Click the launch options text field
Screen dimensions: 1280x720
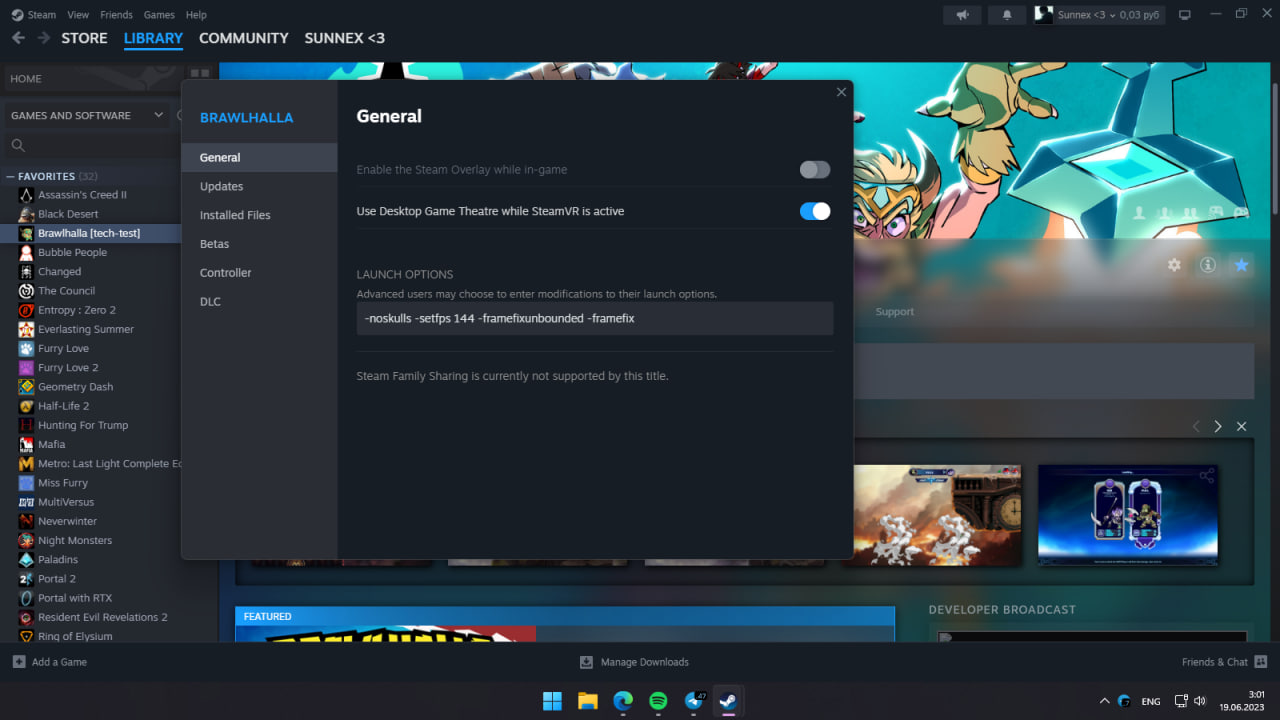595,318
